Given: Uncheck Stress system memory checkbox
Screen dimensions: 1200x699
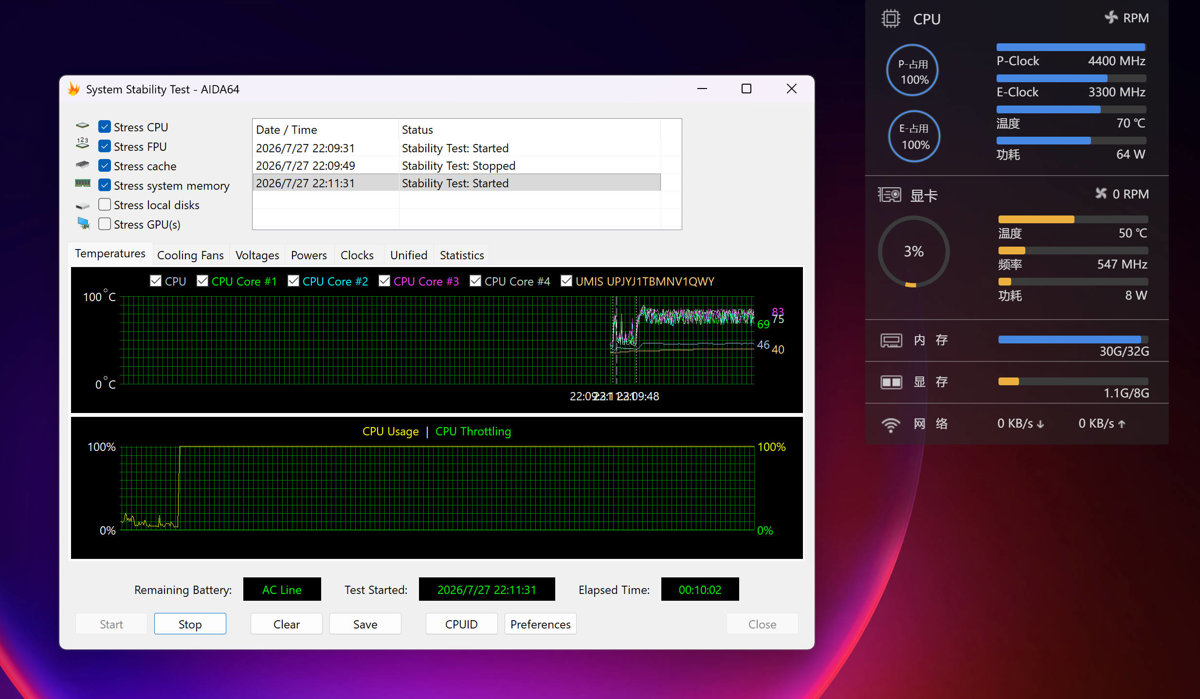Looking at the screenshot, I should coord(104,185).
